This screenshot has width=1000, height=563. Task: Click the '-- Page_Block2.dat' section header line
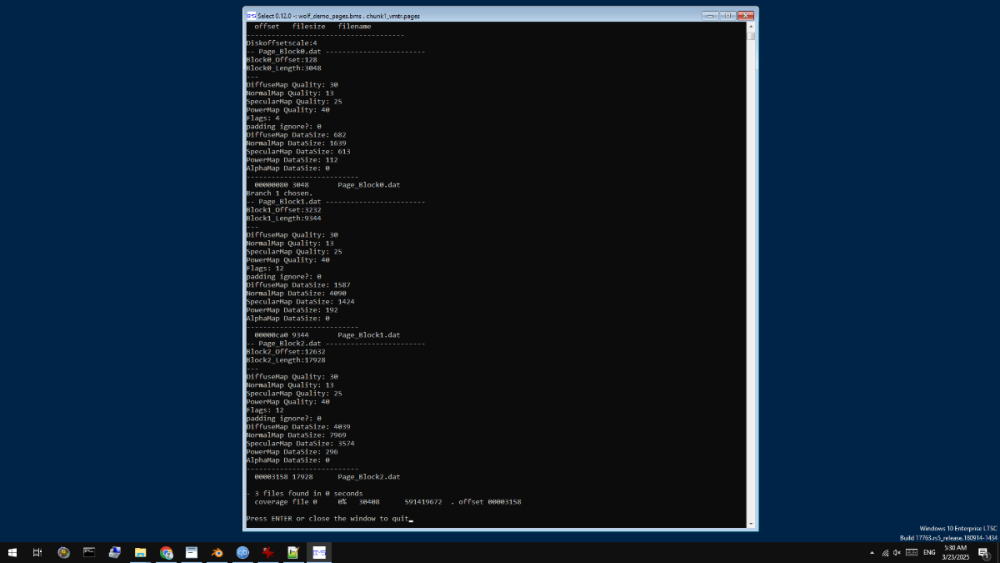(x=335, y=343)
